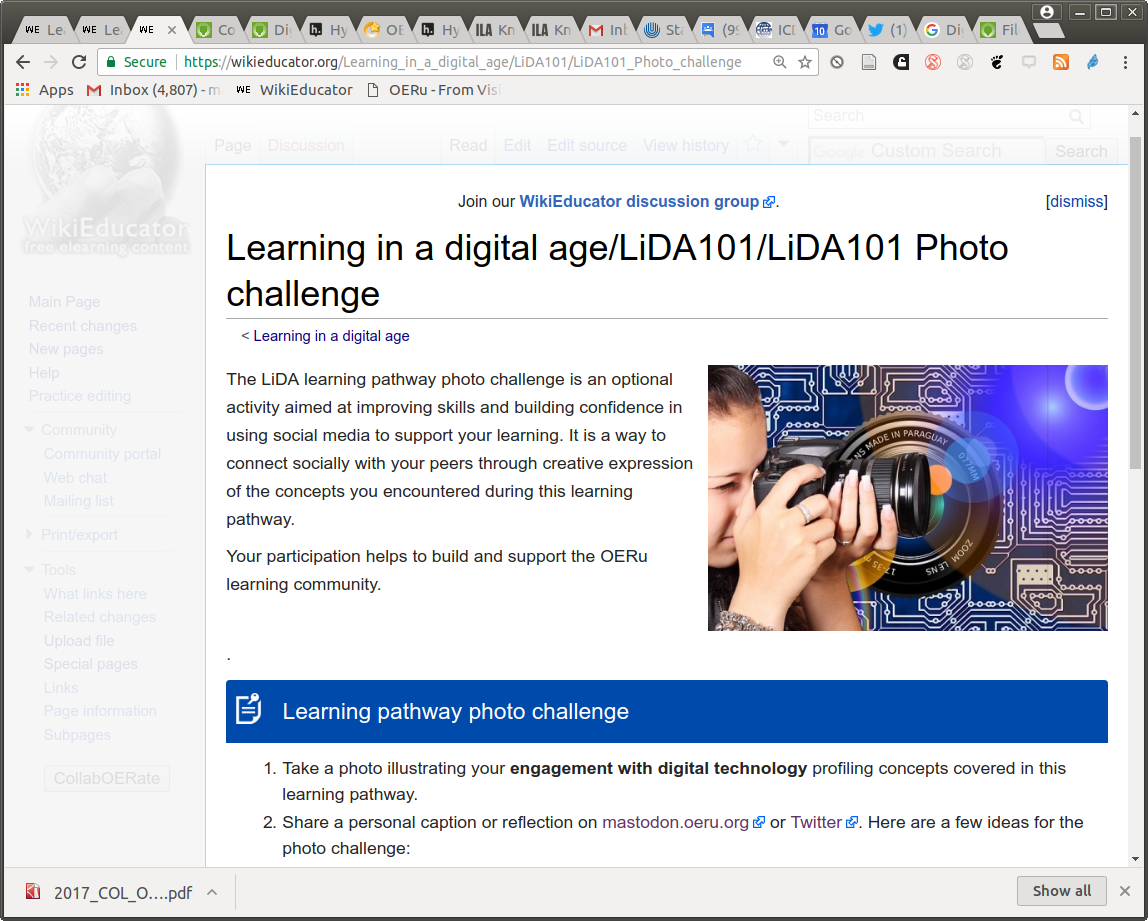
Task: Click the open padlock extension icon
Action: [x=900, y=62]
